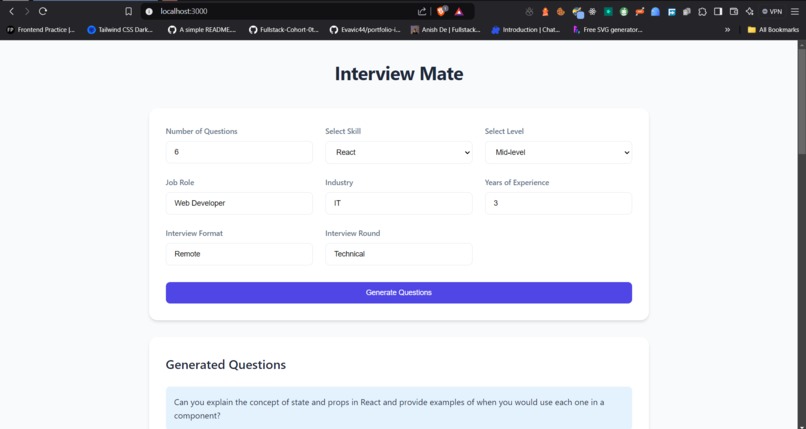Click the Number of Questions label
The image size is (806, 429).
click(x=202, y=132)
